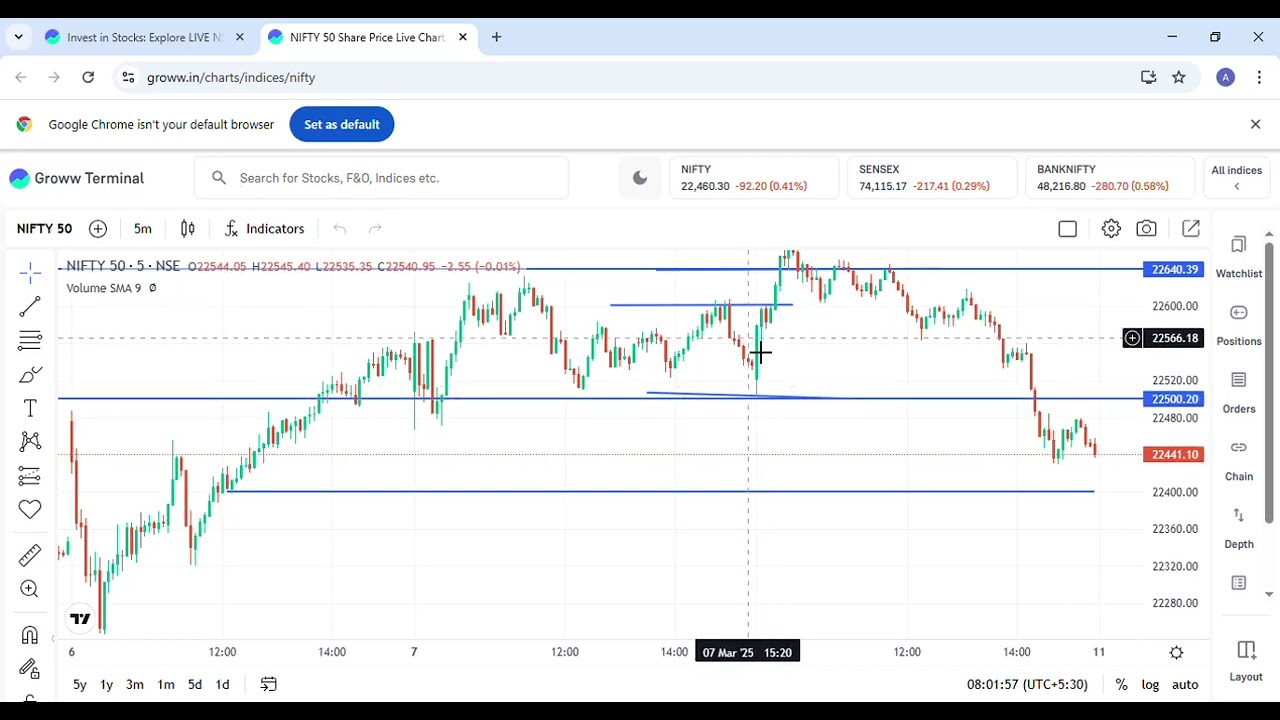Open the heart icons tool
Image resolution: width=1280 pixels, height=720 pixels.
pos(30,510)
